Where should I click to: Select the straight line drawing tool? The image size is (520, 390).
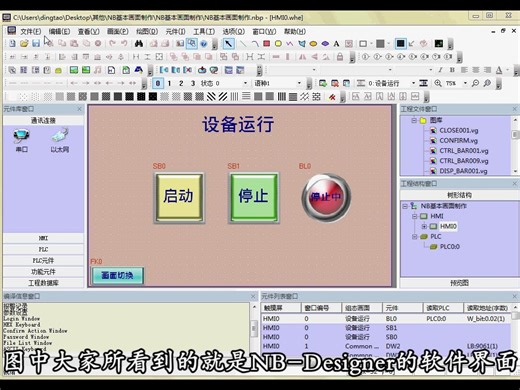point(243,44)
